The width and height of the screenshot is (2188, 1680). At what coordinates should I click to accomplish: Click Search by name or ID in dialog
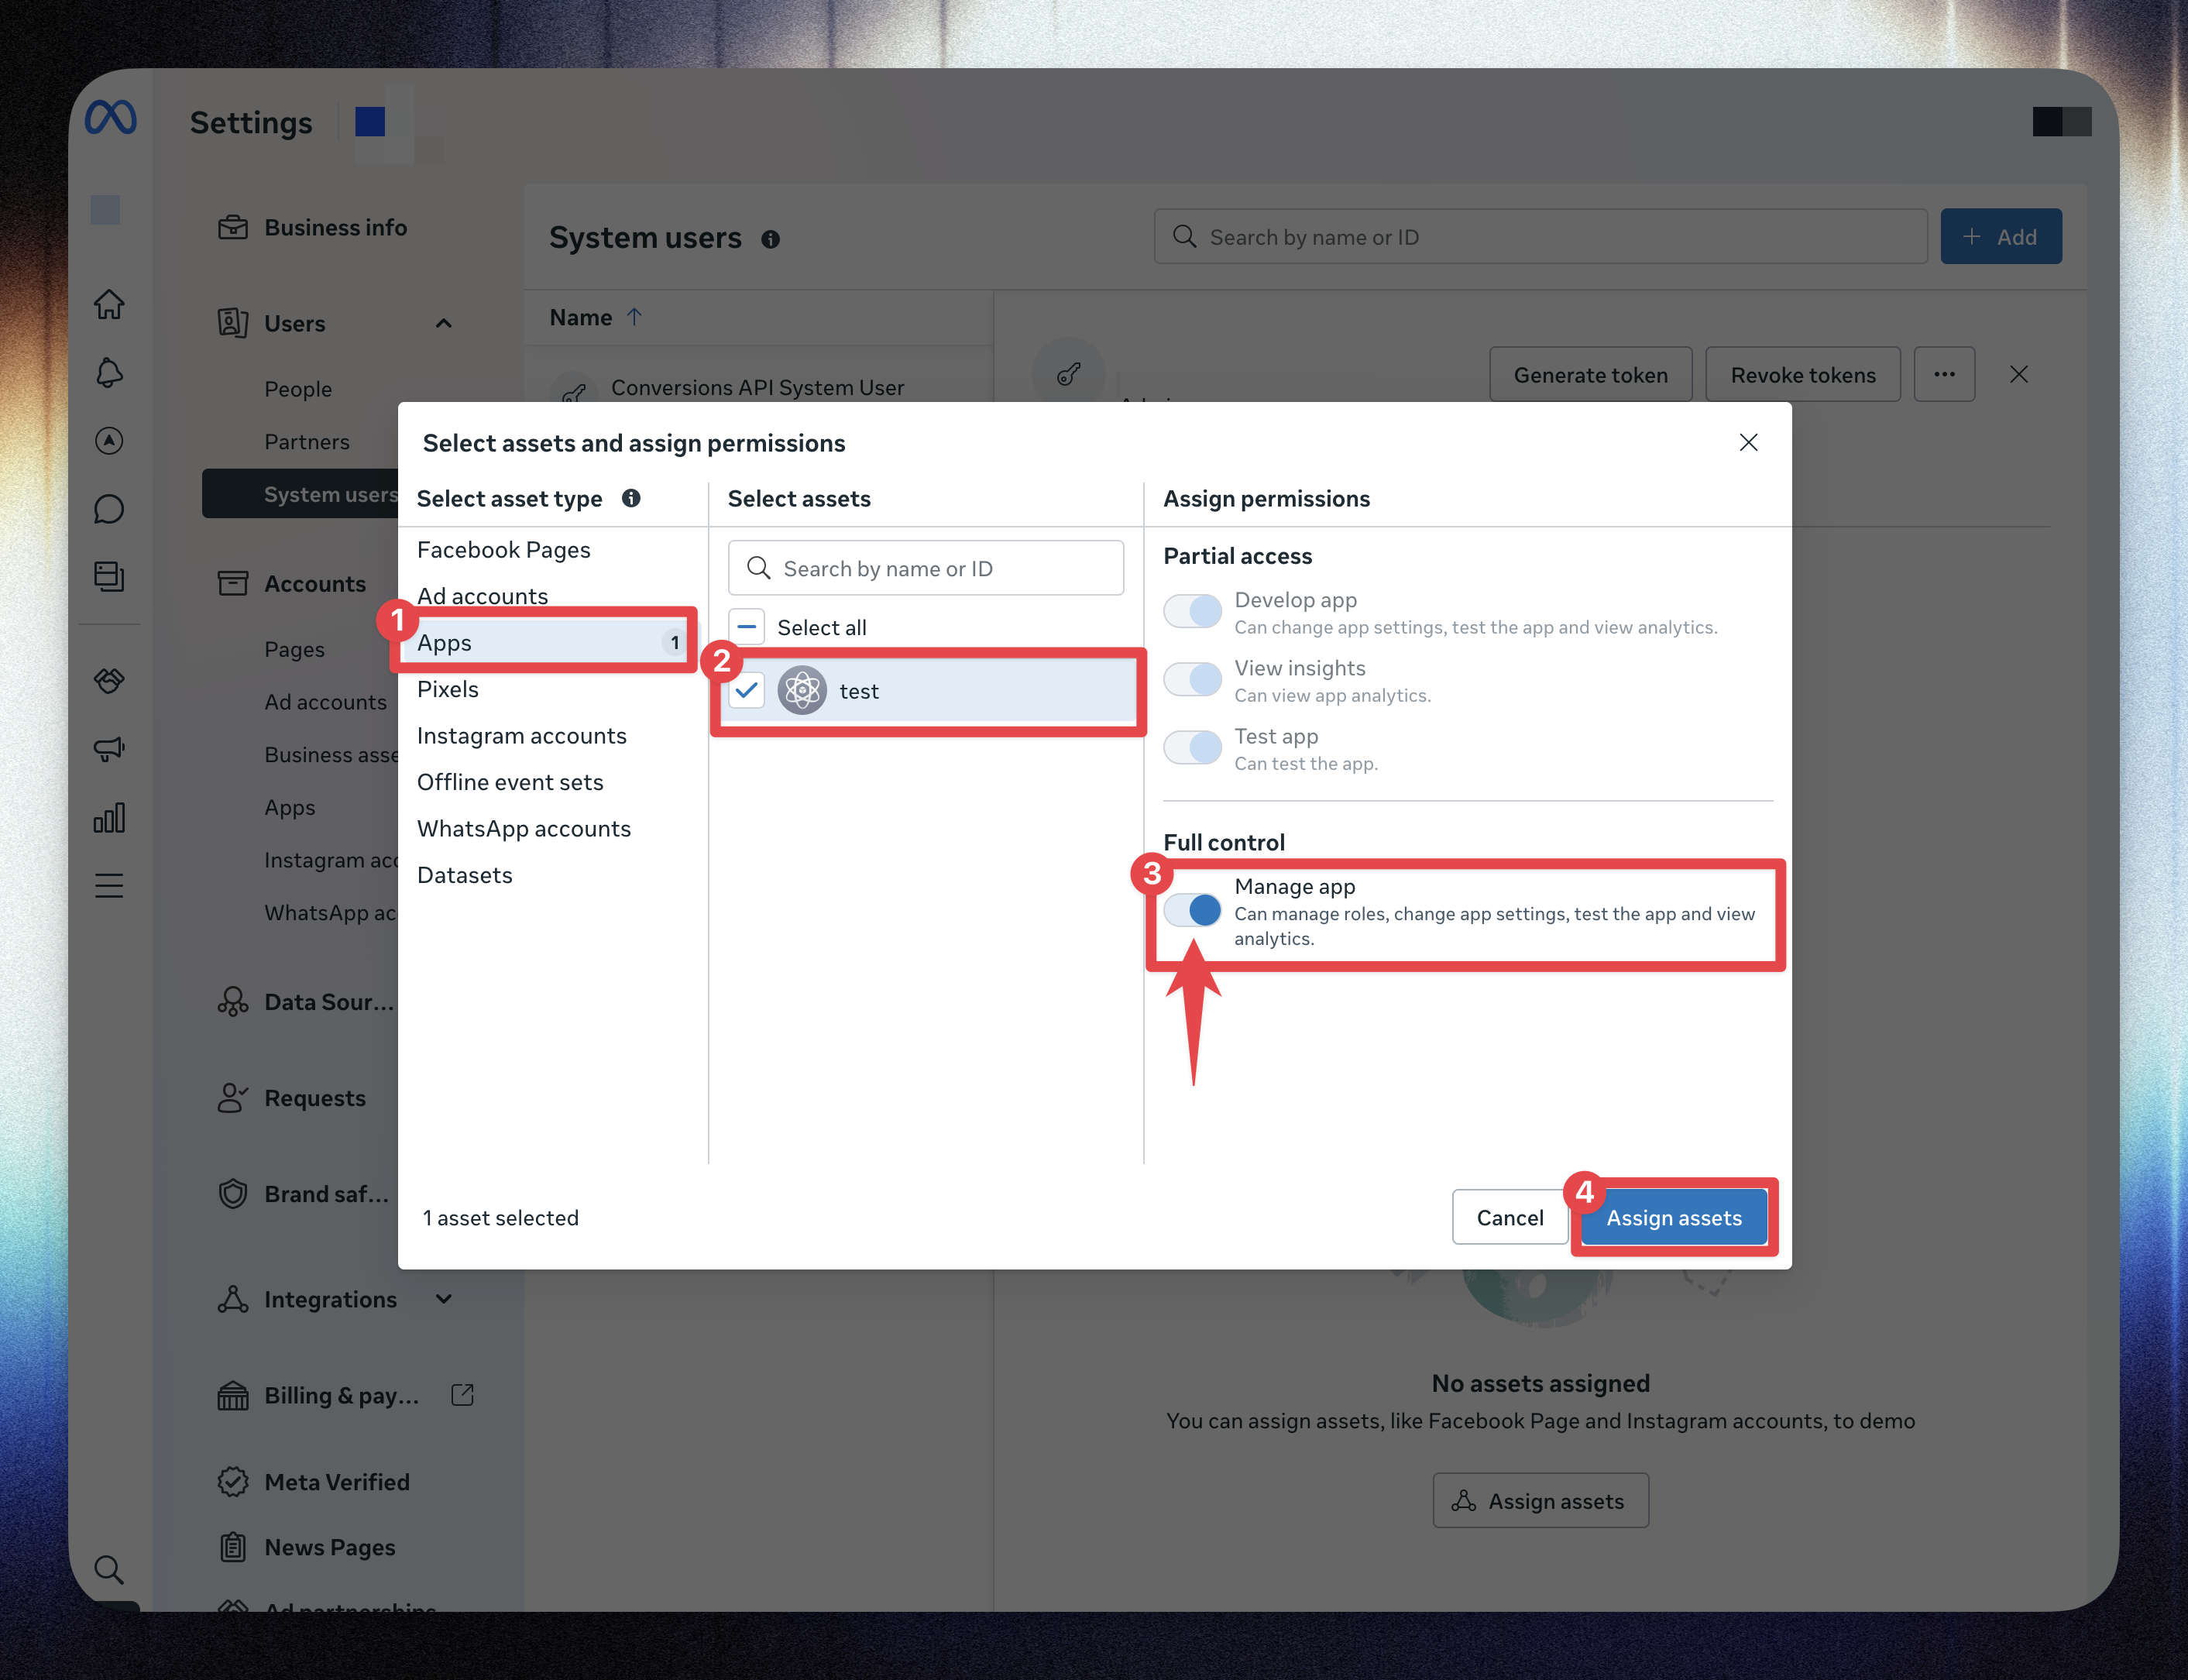[x=926, y=569]
